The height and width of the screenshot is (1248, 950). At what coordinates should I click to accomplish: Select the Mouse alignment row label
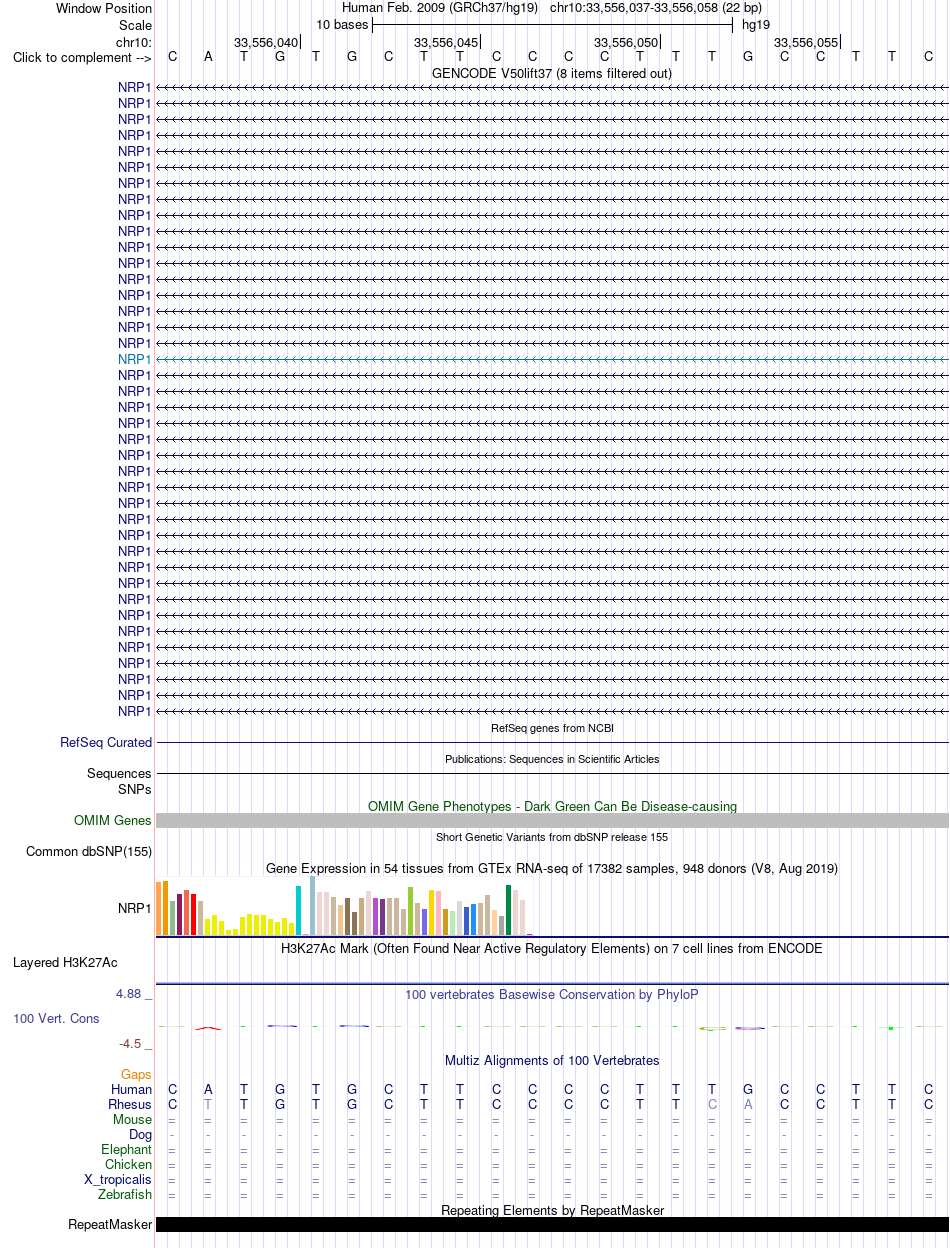pos(132,1119)
